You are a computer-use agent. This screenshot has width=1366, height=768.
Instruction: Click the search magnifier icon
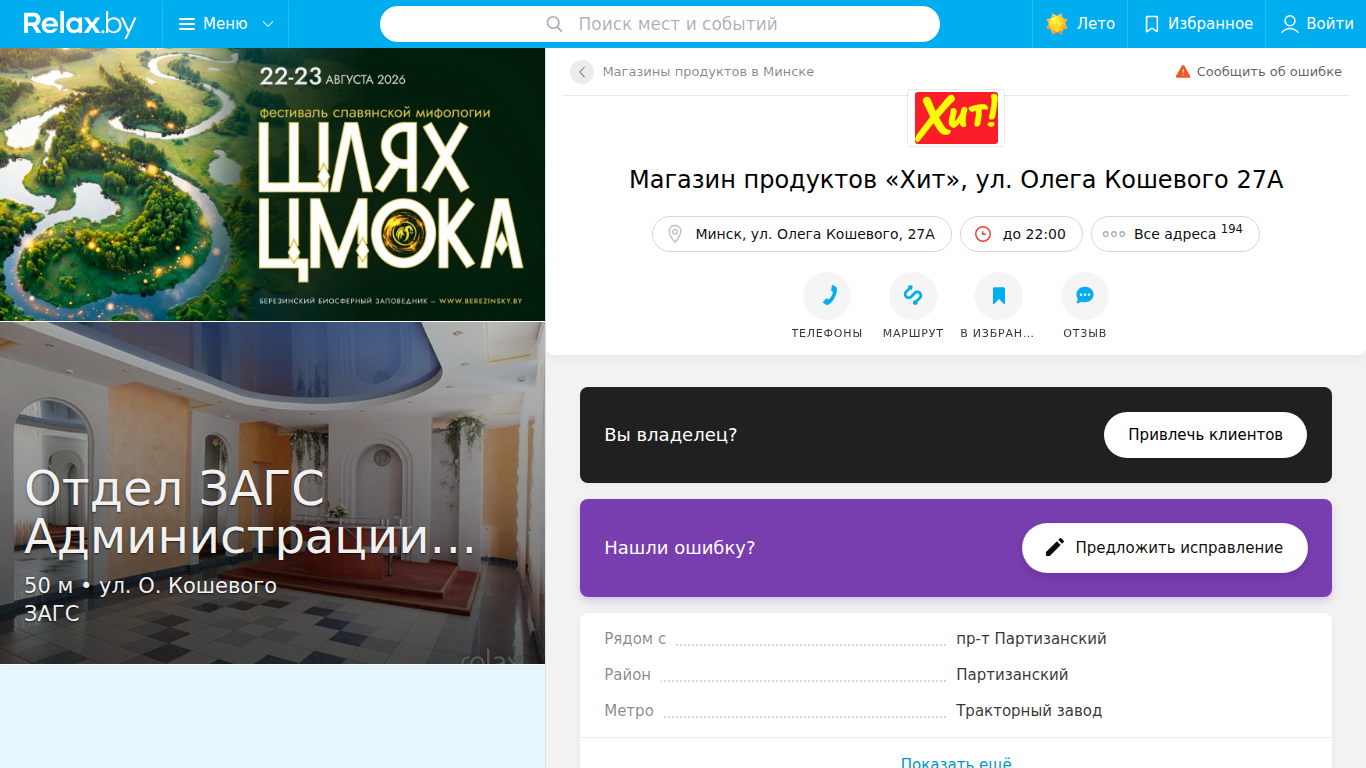[555, 24]
